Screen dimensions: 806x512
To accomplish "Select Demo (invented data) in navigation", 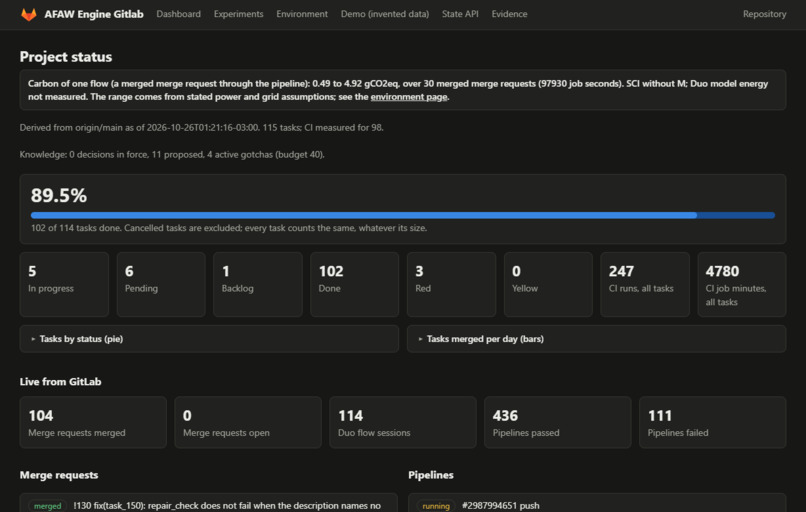I will (x=384, y=14).
